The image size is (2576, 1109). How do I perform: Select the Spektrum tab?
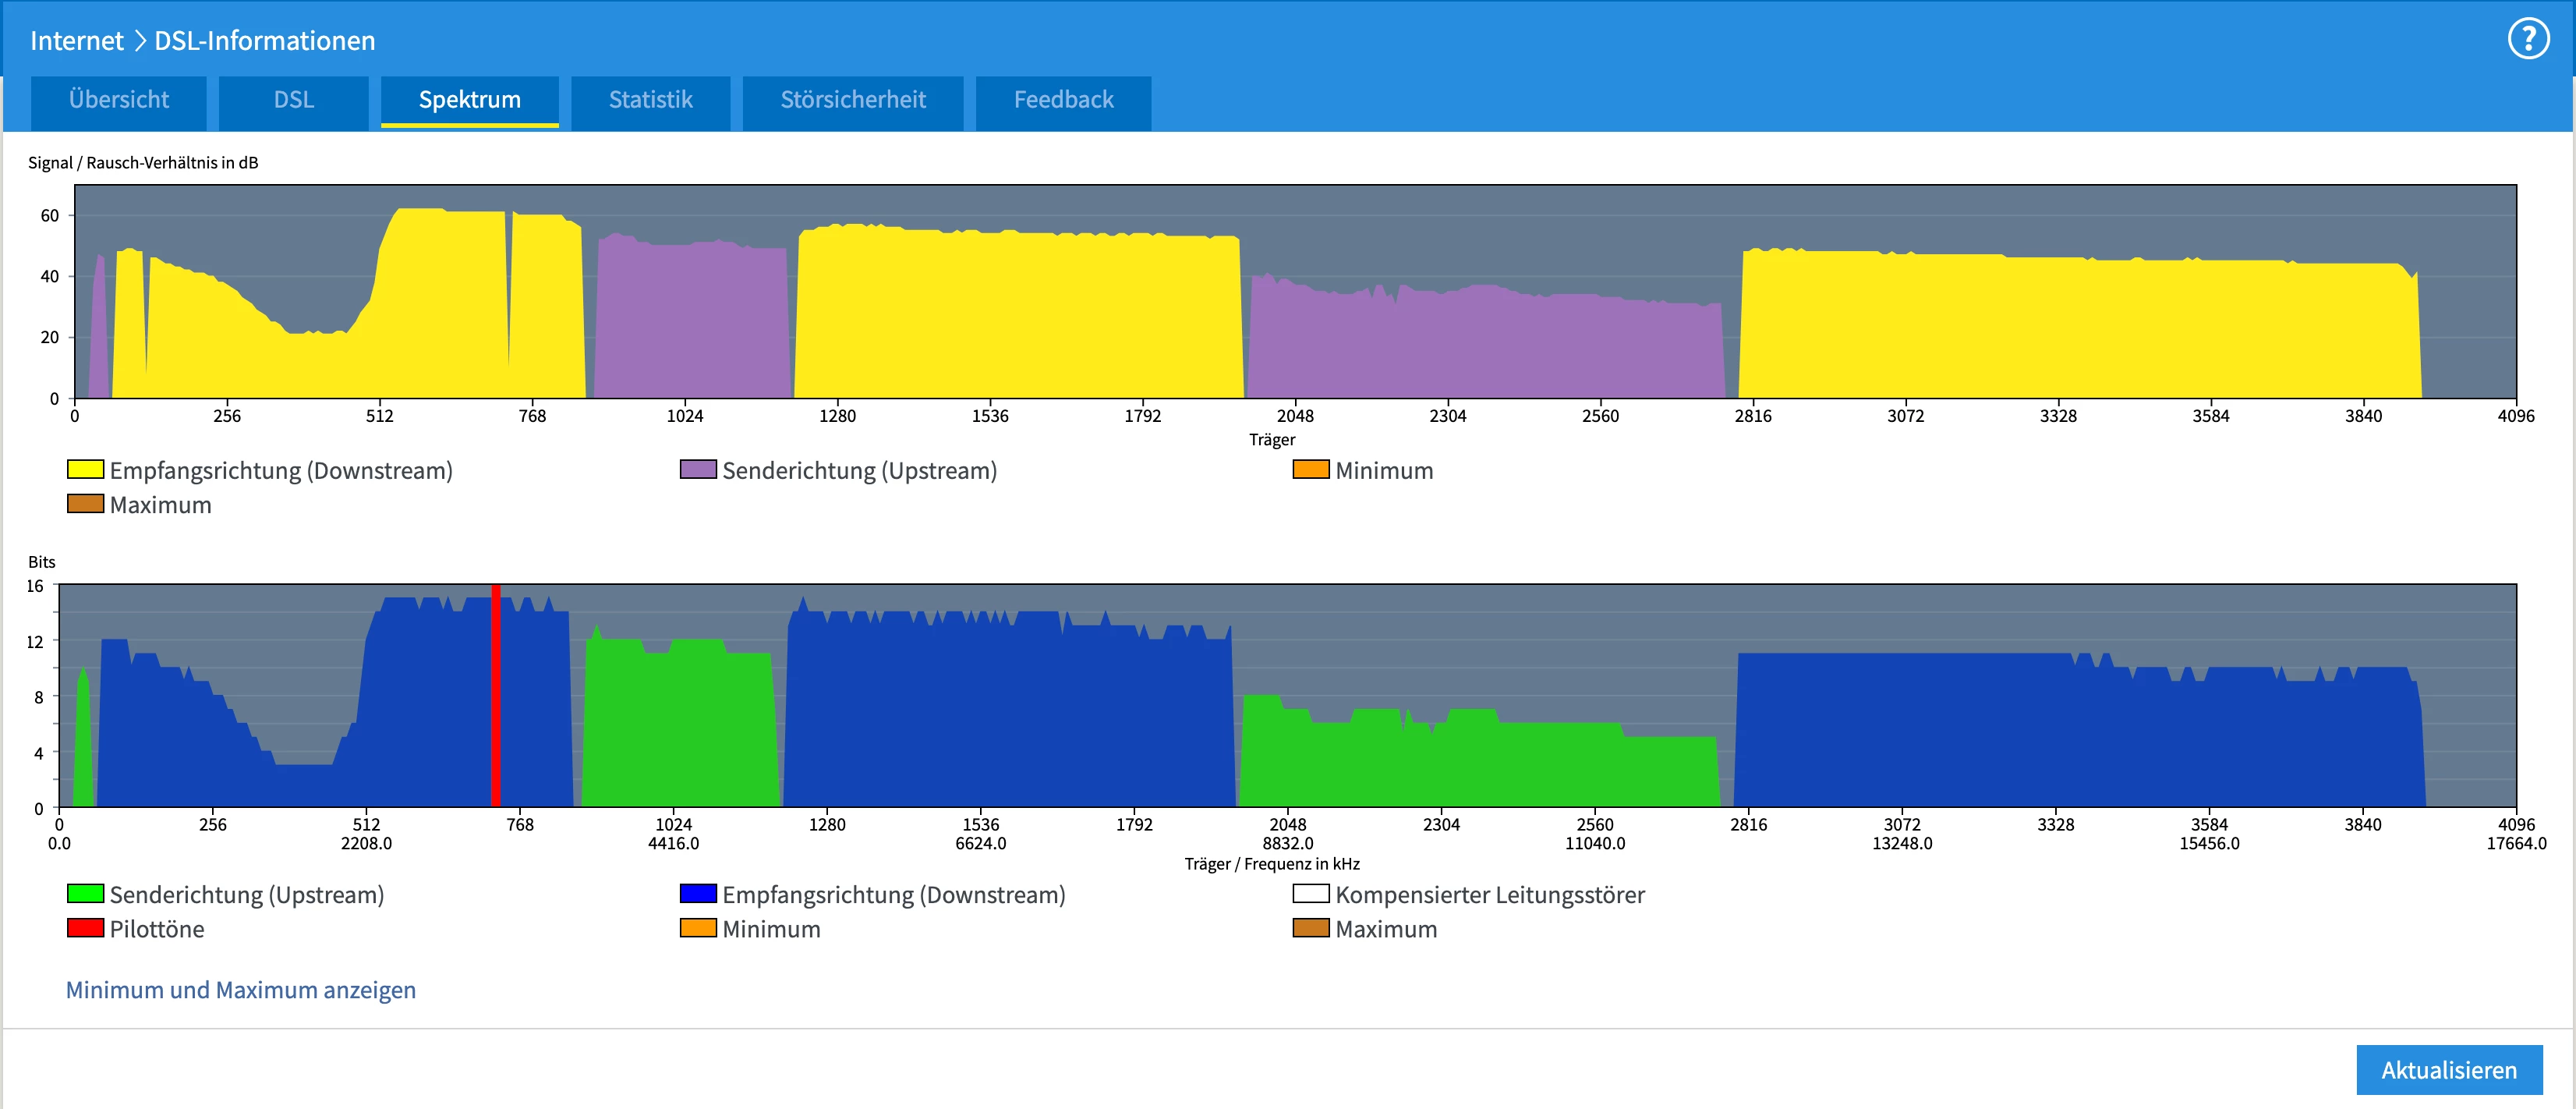click(469, 100)
